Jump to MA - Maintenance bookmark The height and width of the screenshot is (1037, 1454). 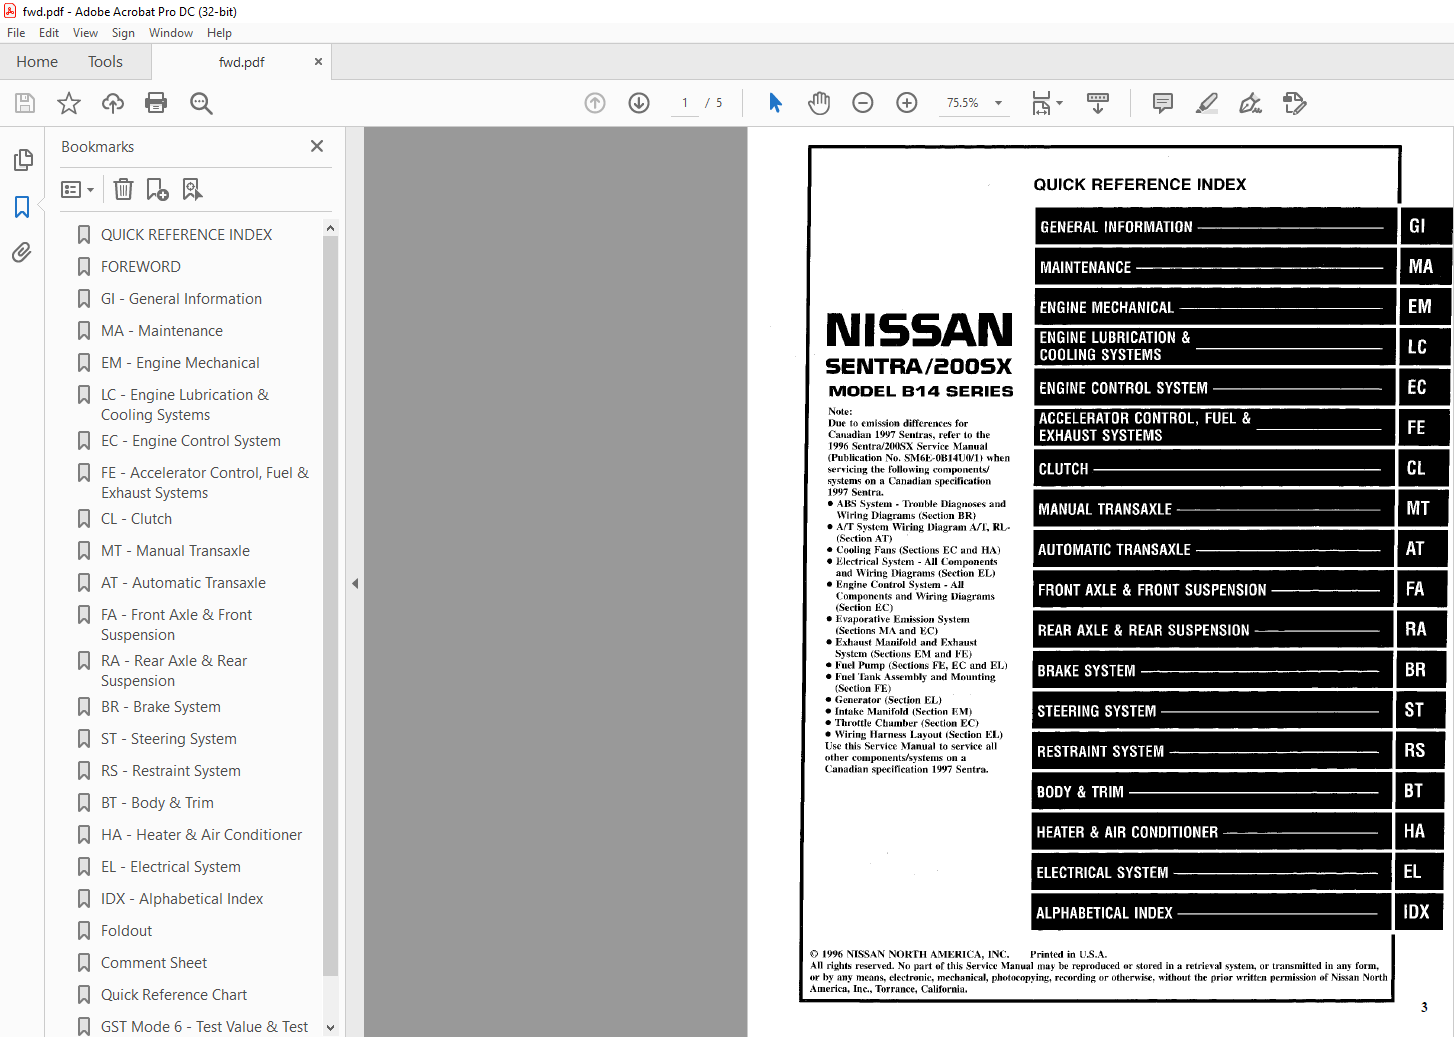click(x=162, y=331)
